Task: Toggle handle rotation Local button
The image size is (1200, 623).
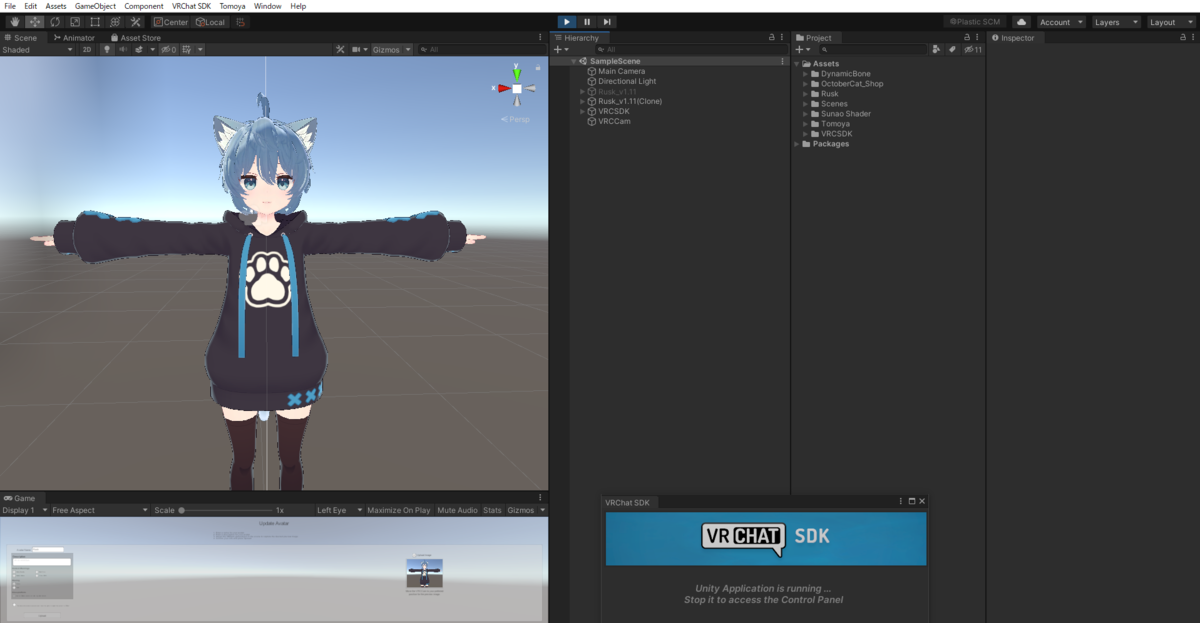Action: (210, 22)
